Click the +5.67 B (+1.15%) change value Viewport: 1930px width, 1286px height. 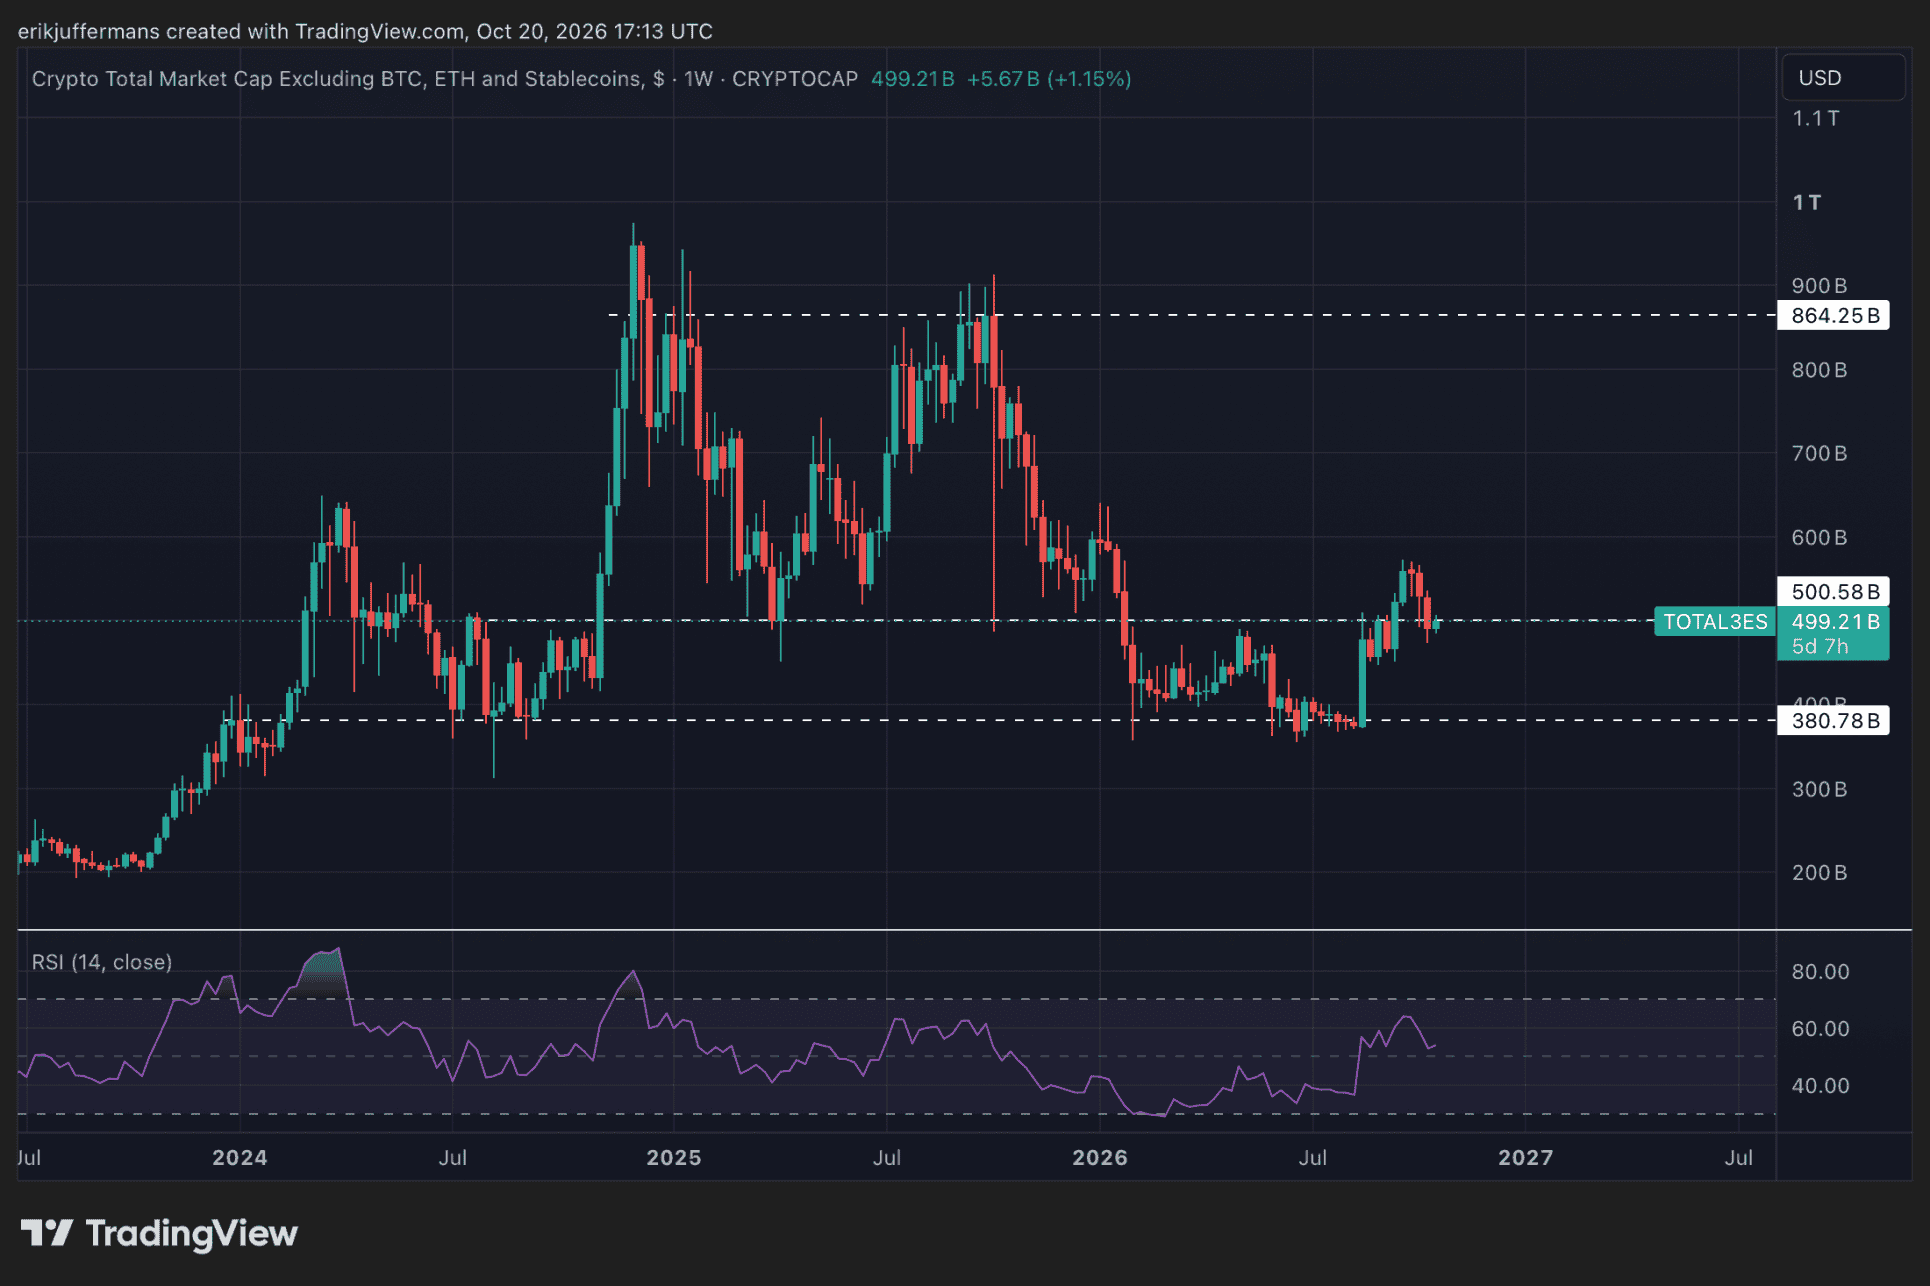point(1049,79)
